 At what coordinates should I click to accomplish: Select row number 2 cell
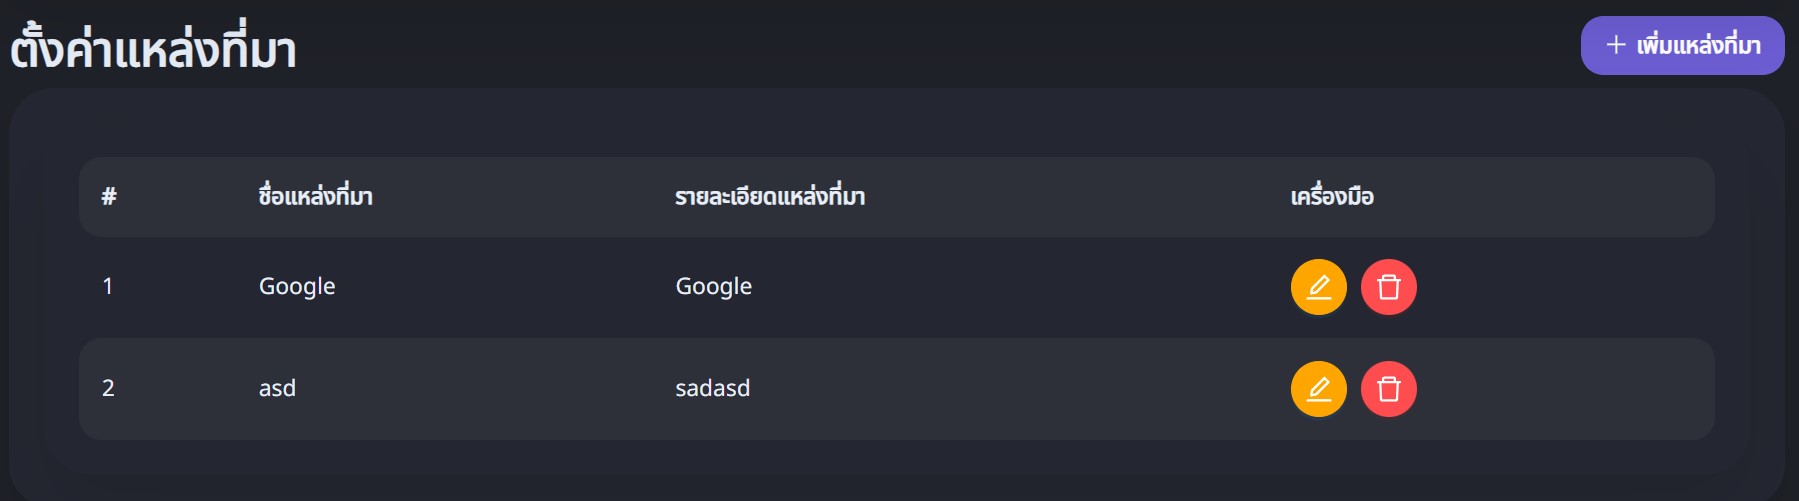point(108,389)
